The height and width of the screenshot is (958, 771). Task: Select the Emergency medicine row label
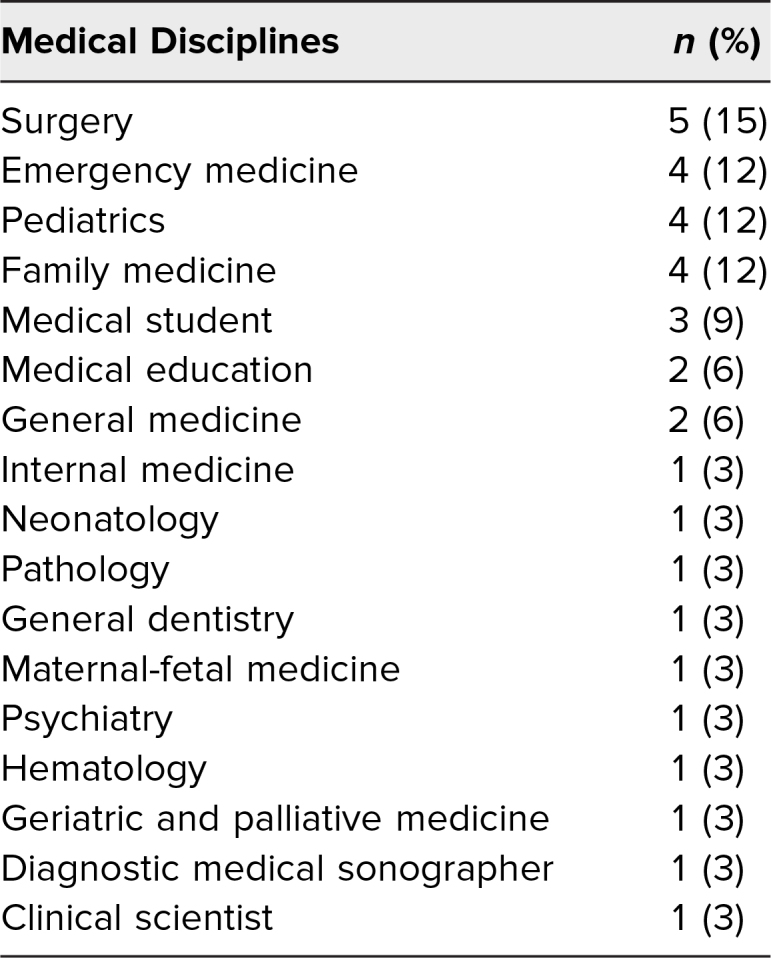click(x=180, y=171)
